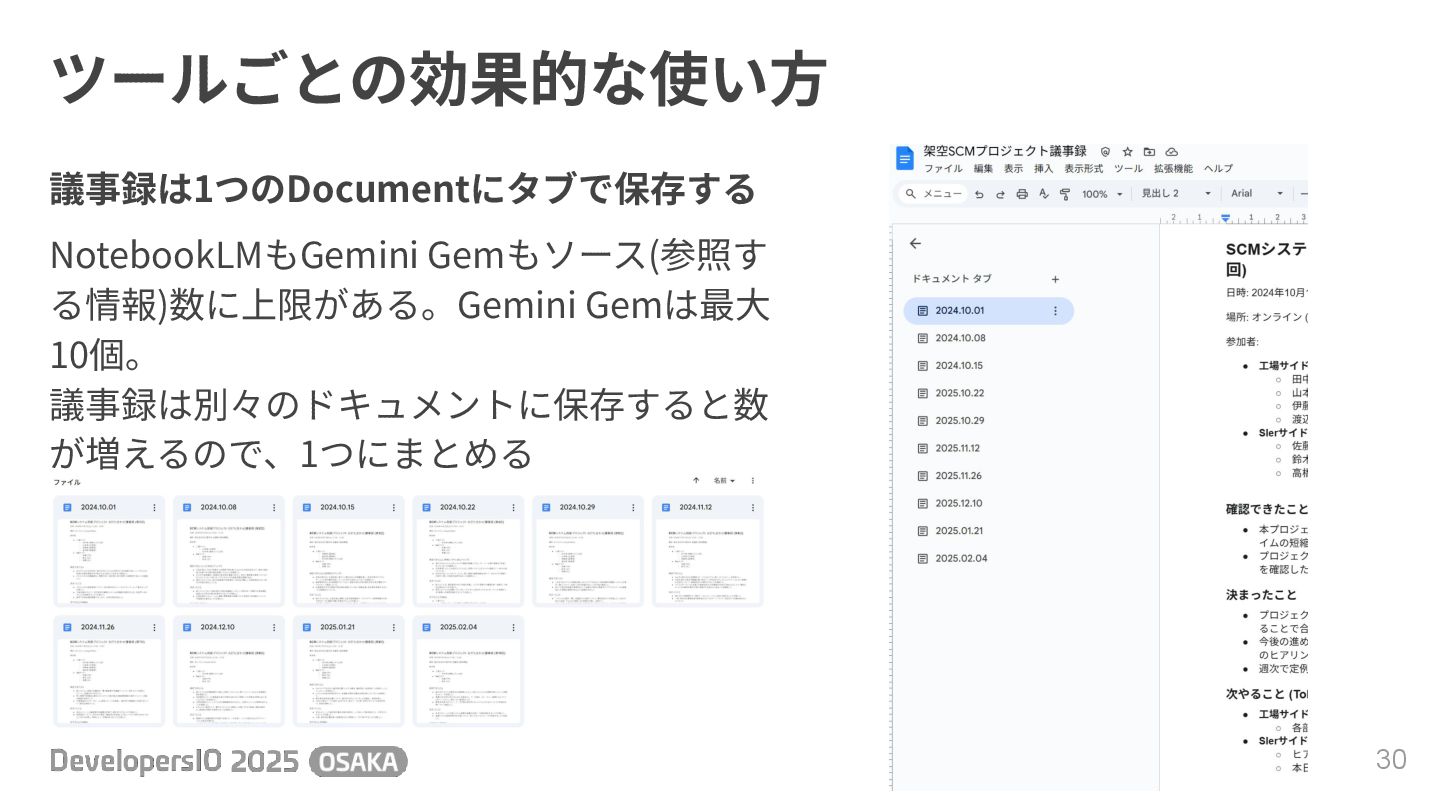Open more actions on the 2024.10.01 file card
Image resolution: width=1440 pixels, height=810 pixels.
(x=154, y=507)
